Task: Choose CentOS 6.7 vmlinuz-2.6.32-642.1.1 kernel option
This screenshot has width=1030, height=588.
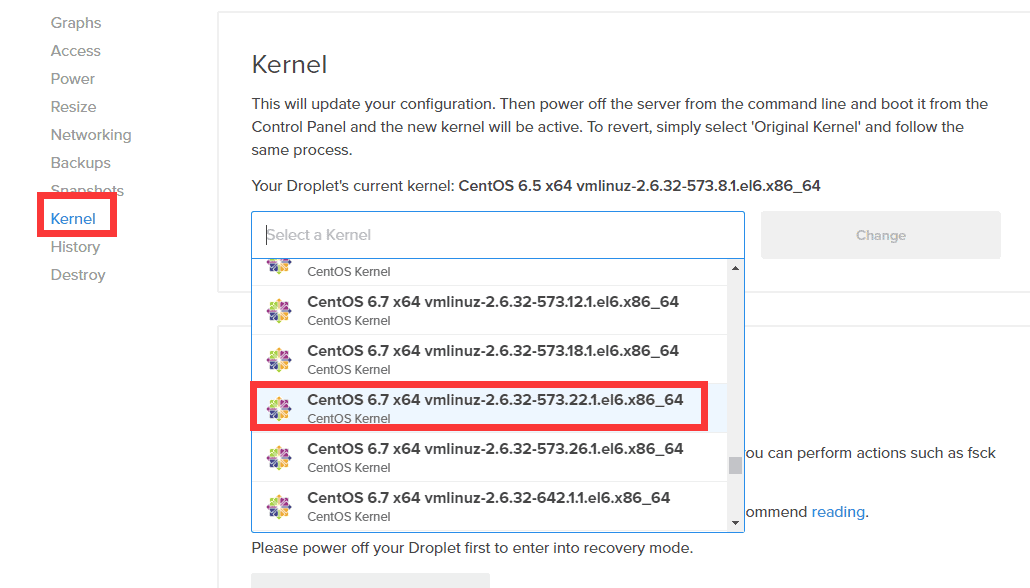Action: [x=489, y=507]
